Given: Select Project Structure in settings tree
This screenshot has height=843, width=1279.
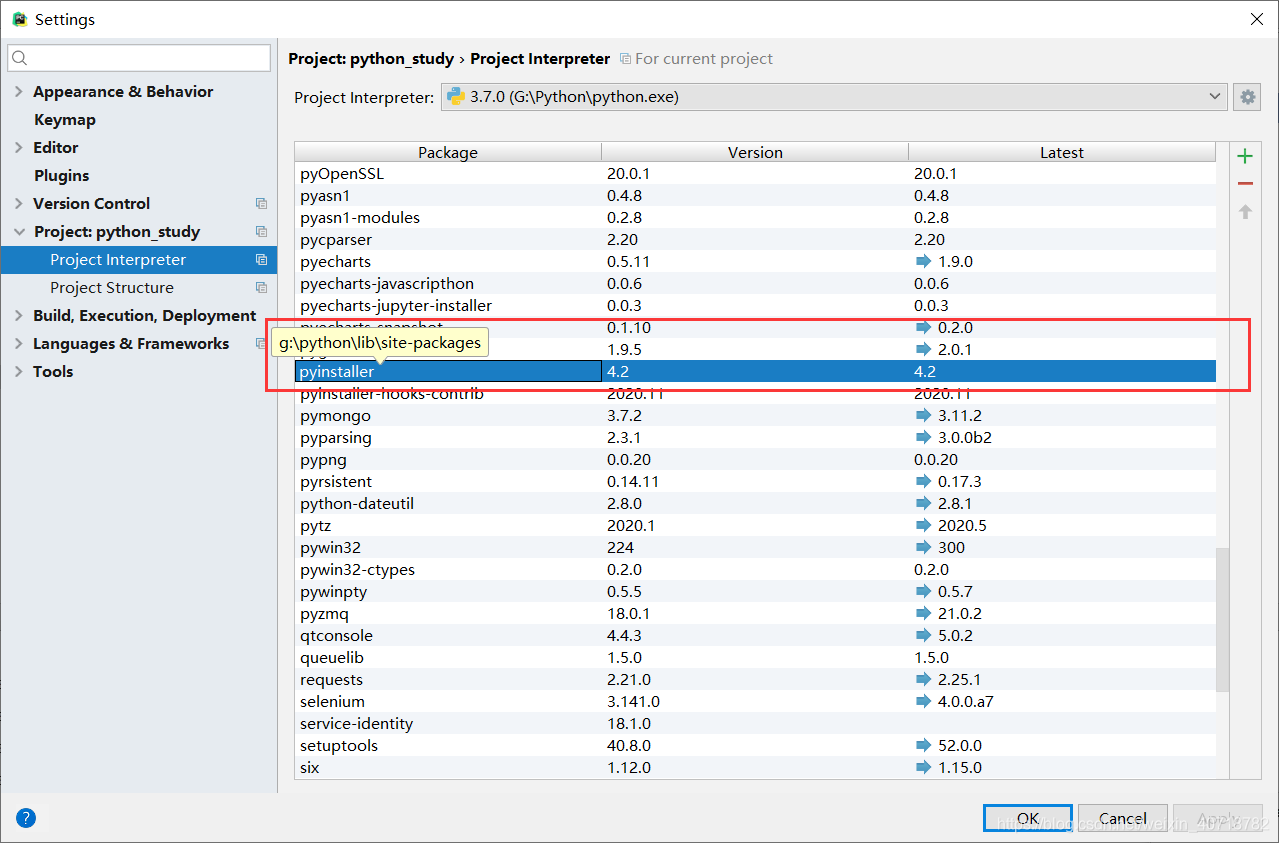Looking at the screenshot, I should pos(112,288).
